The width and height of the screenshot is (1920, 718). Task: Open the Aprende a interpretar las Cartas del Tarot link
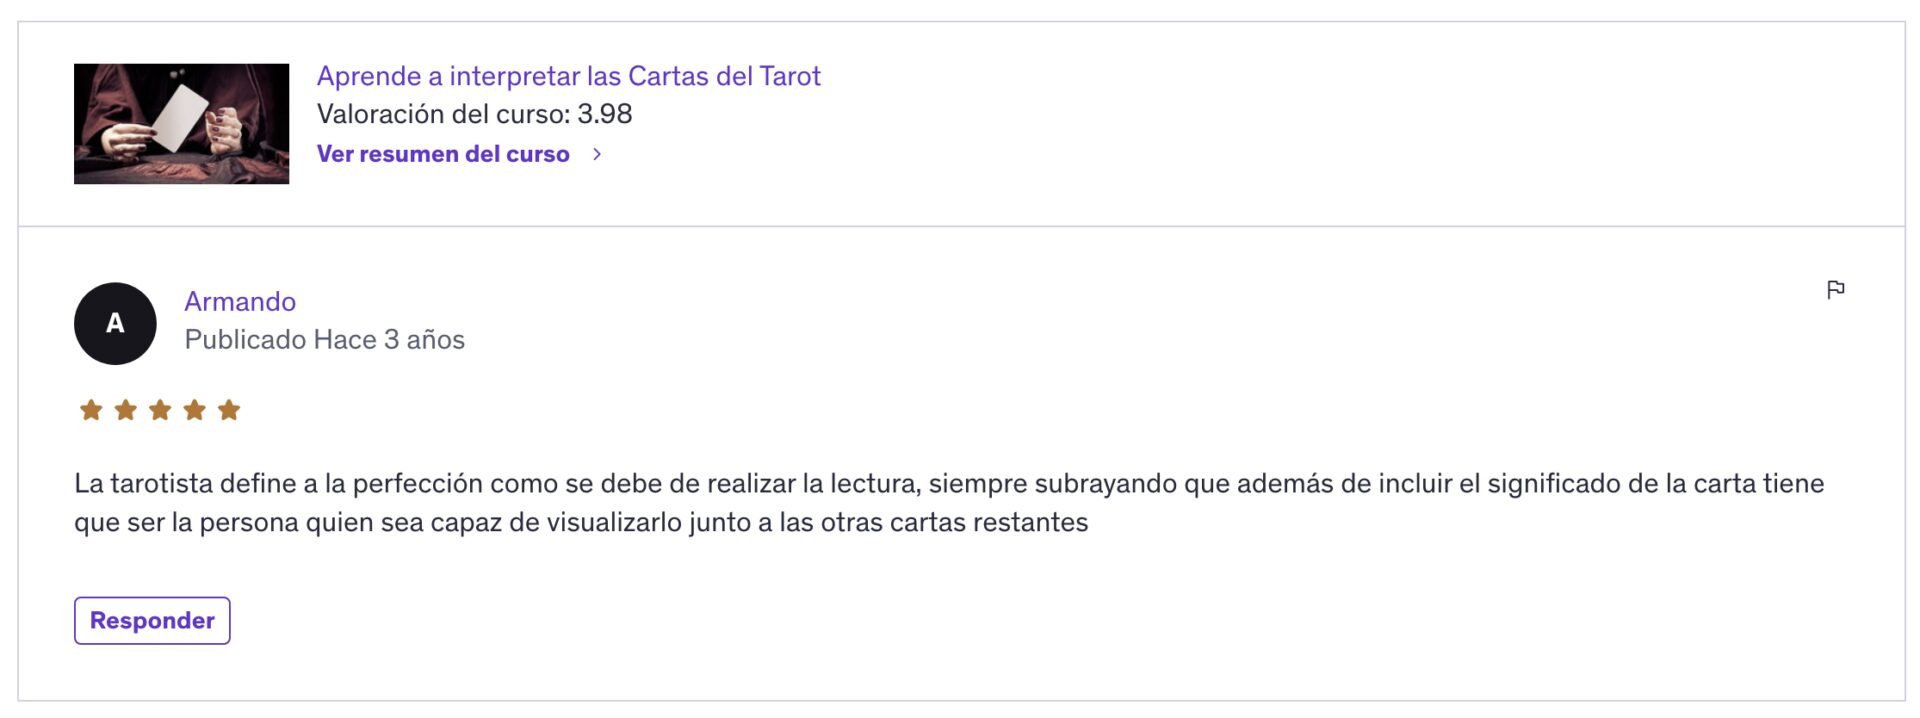point(568,76)
